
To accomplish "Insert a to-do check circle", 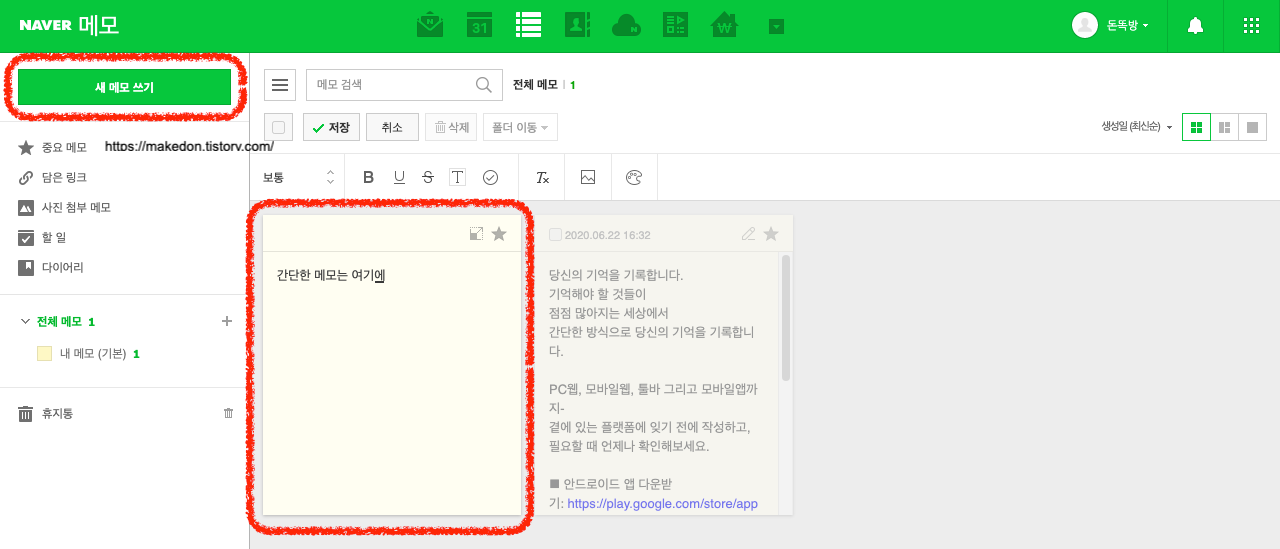I will point(490,177).
